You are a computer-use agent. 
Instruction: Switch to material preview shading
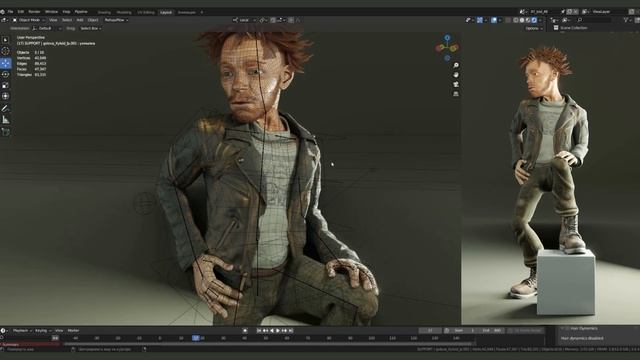(528, 20)
